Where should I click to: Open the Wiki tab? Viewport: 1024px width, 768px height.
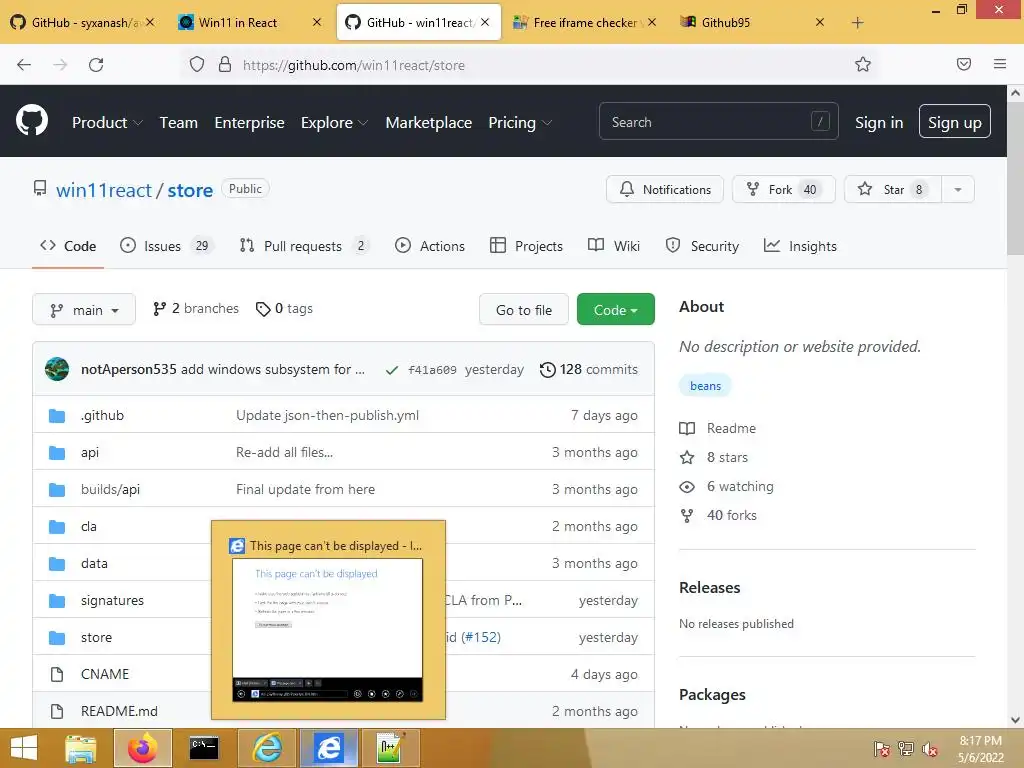pos(614,246)
